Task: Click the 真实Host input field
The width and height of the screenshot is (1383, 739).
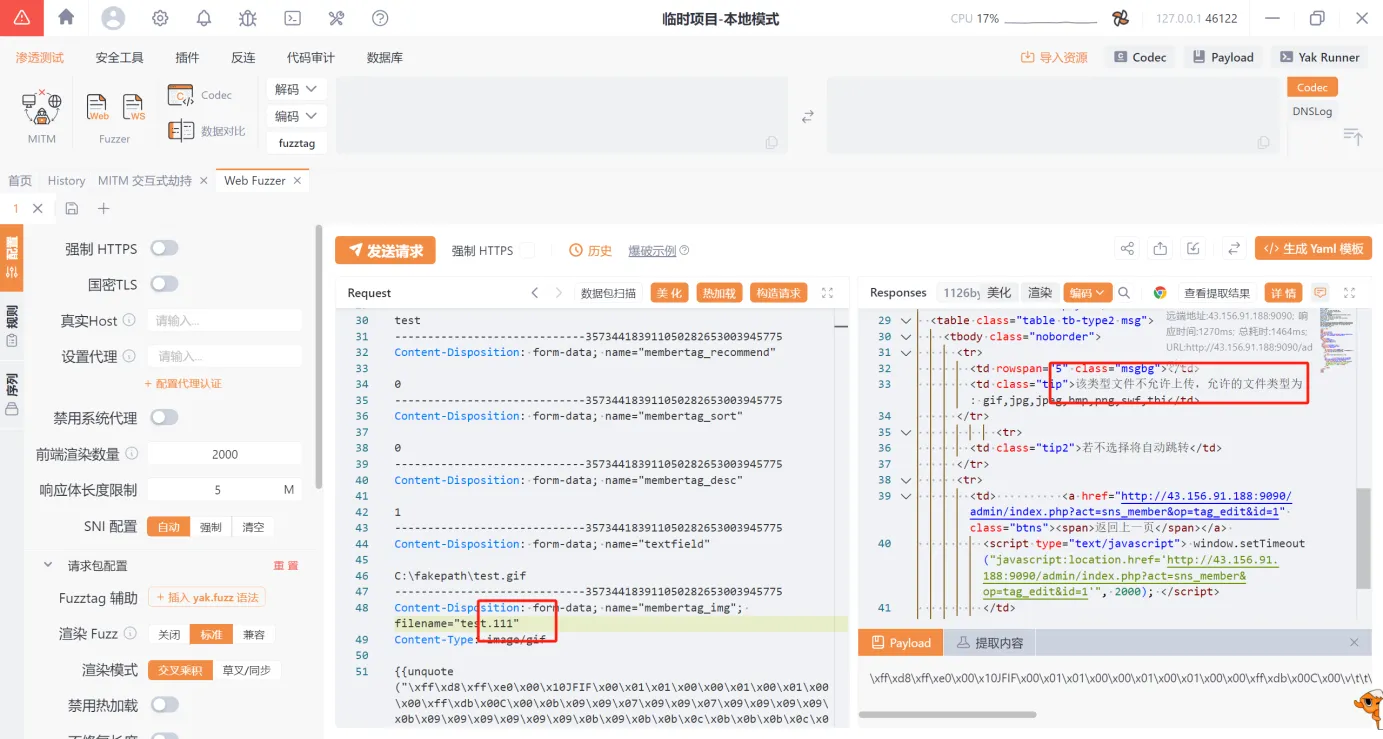Action: tap(225, 320)
